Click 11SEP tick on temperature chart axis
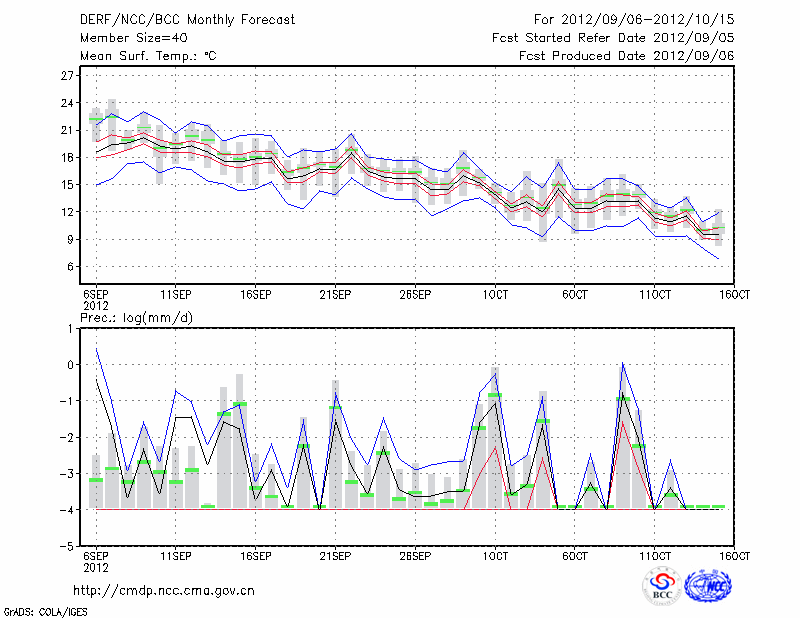Image resolution: width=800 pixels, height=618 pixels. tap(175, 294)
